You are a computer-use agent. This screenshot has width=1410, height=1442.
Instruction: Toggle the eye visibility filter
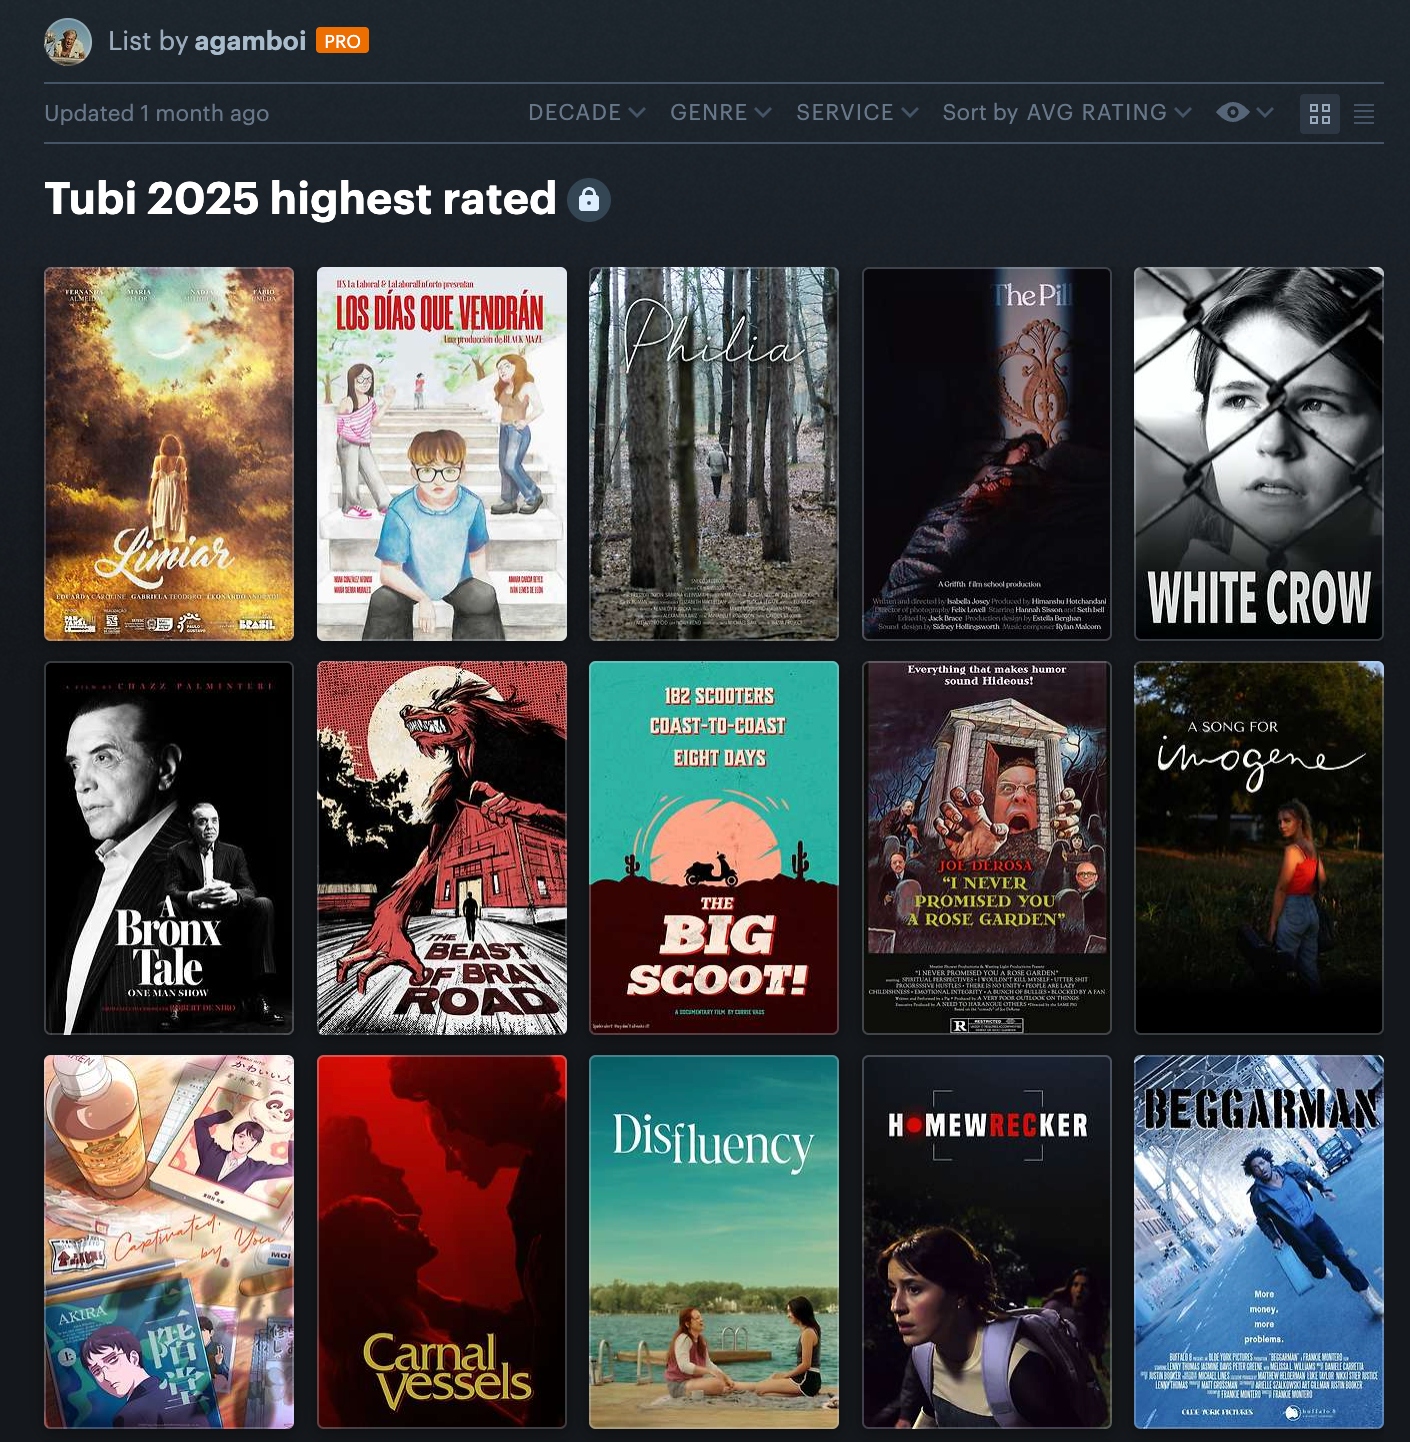click(1243, 113)
